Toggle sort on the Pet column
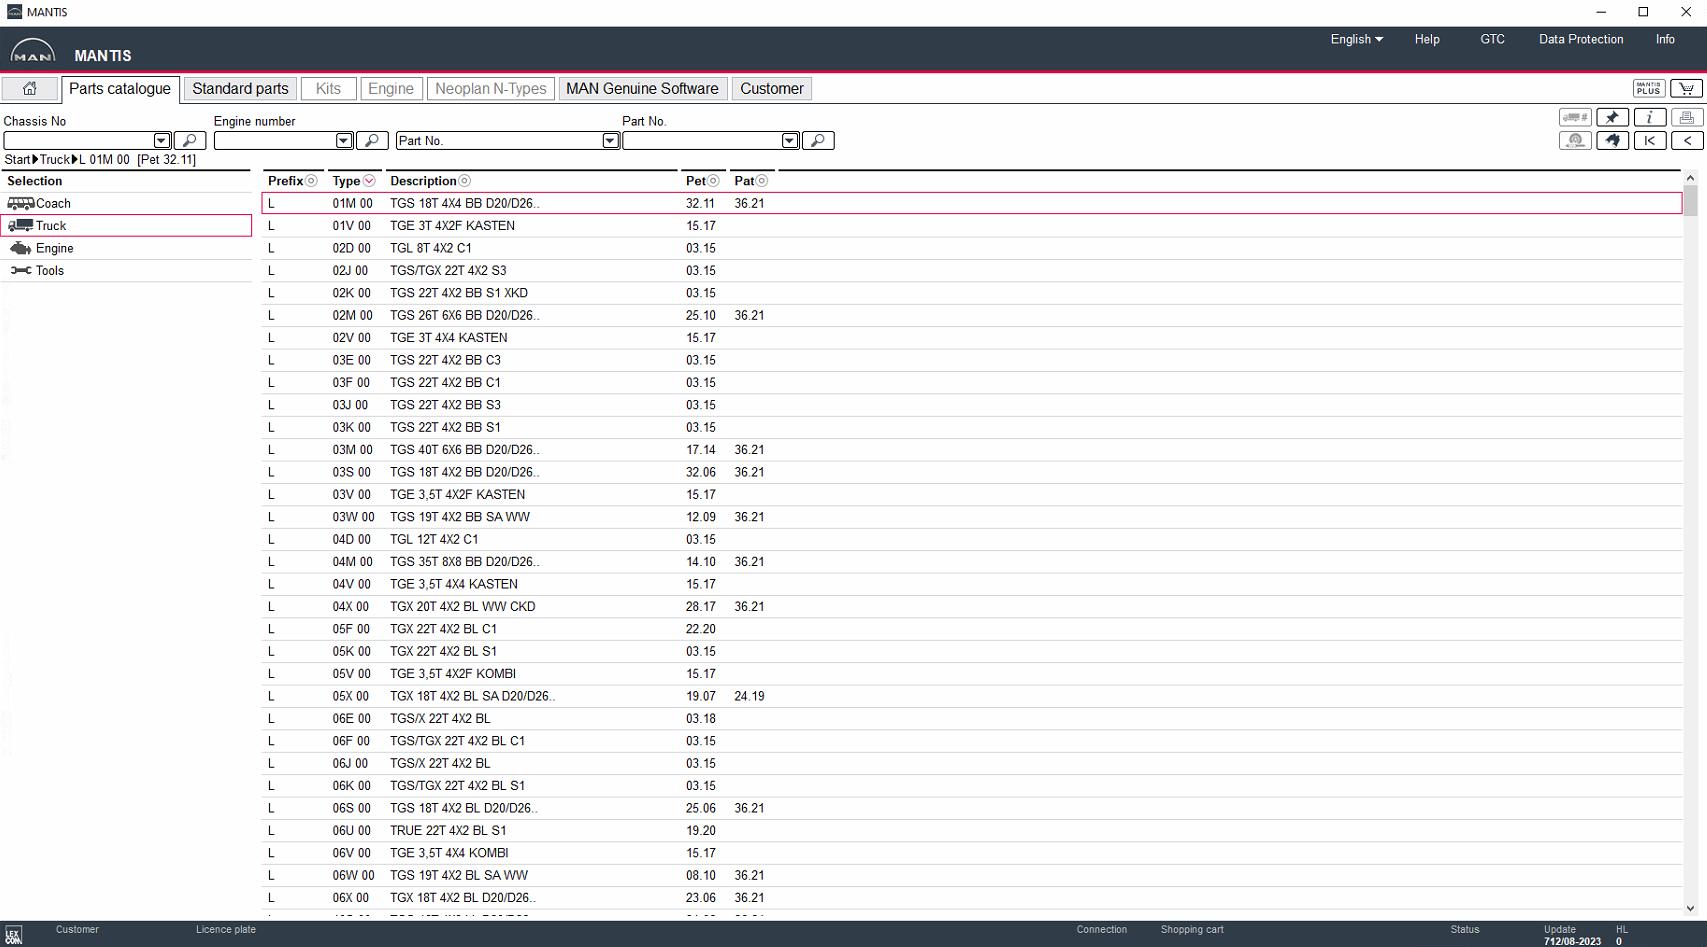 713,181
